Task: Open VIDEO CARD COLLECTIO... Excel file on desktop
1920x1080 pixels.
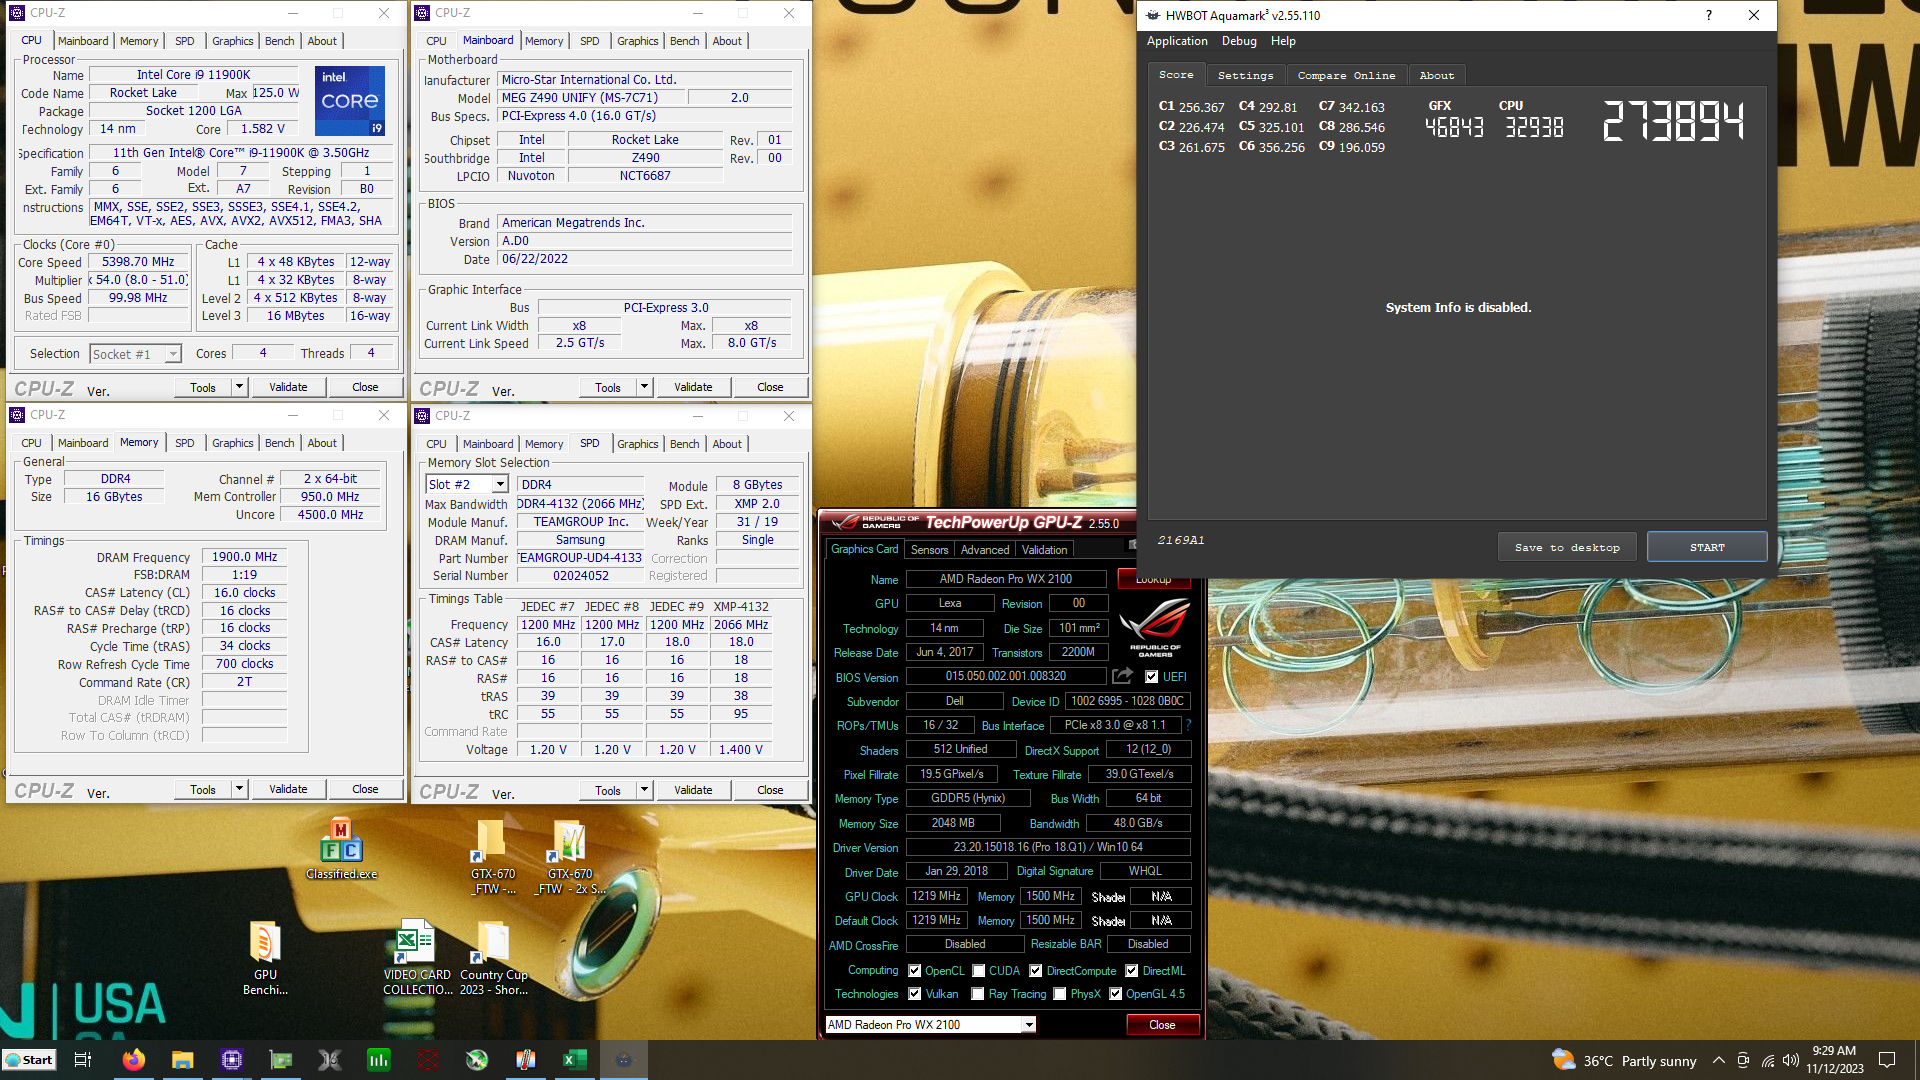Action: (x=417, y=958)
